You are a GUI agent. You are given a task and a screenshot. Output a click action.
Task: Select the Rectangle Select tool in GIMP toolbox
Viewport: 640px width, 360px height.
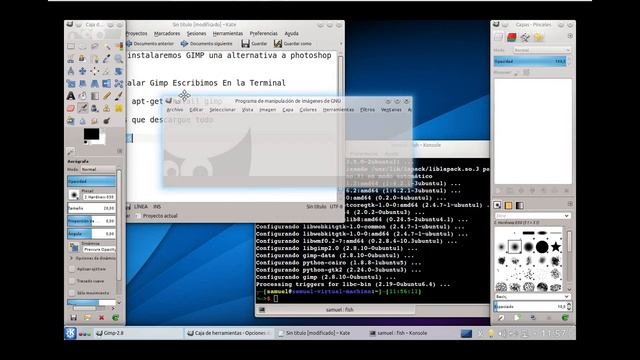(71, 47)
